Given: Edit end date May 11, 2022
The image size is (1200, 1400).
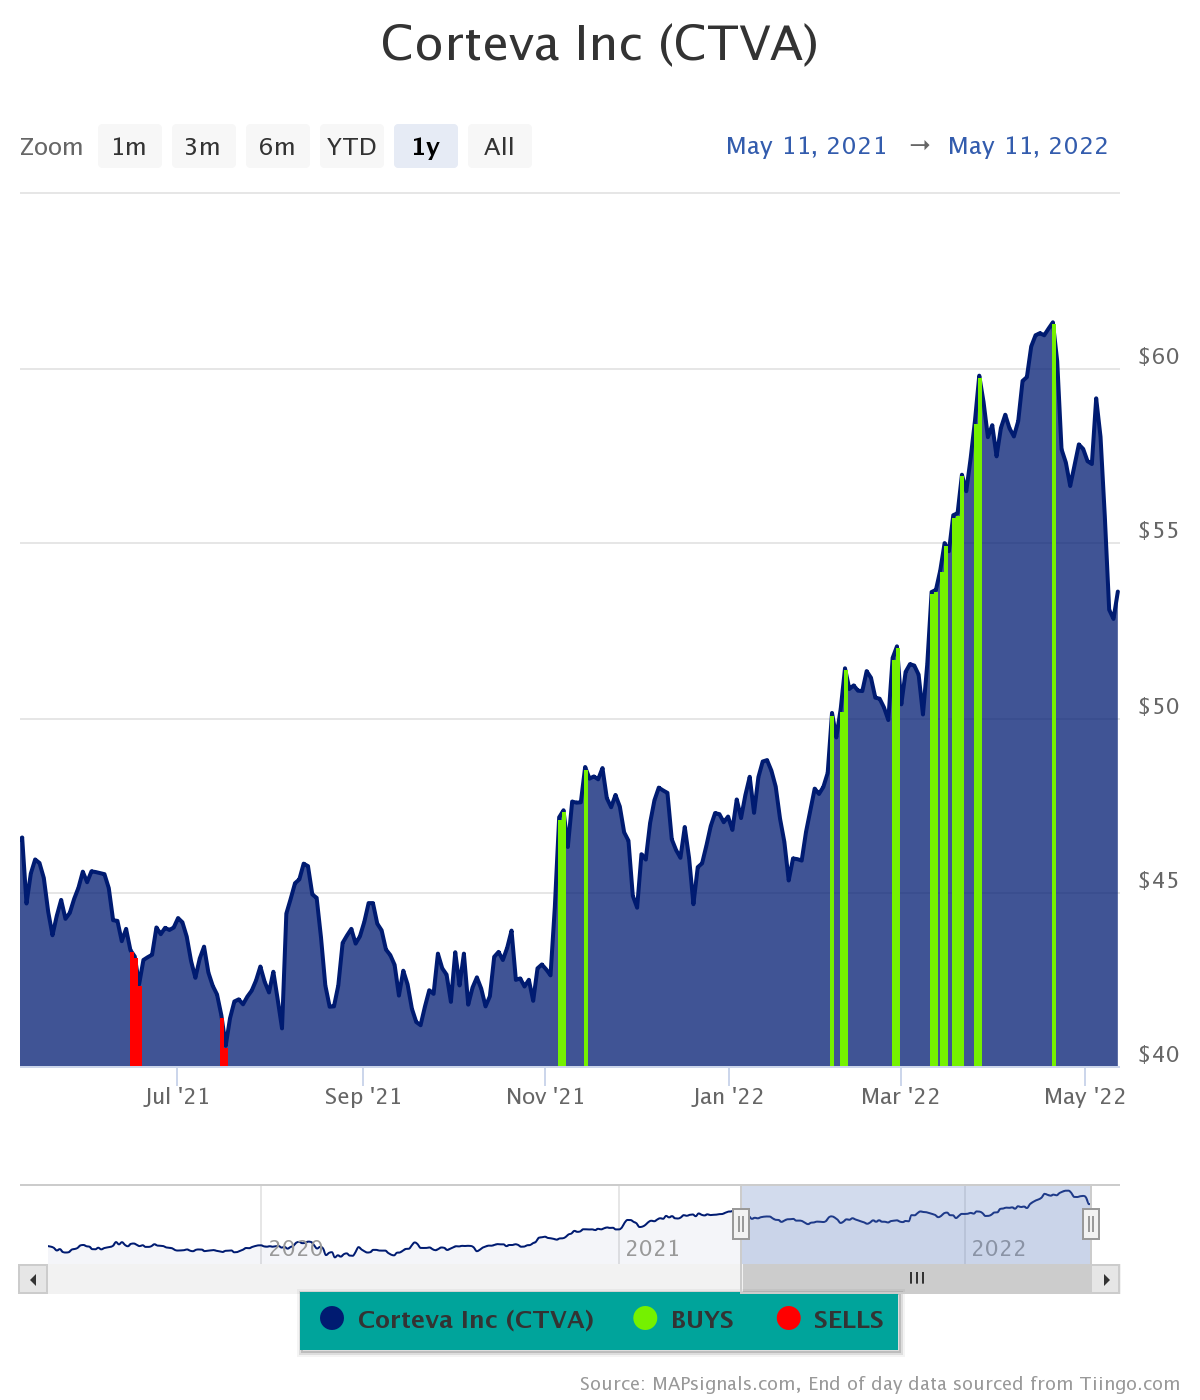Looking at the screenshot, I should 1028,146.
